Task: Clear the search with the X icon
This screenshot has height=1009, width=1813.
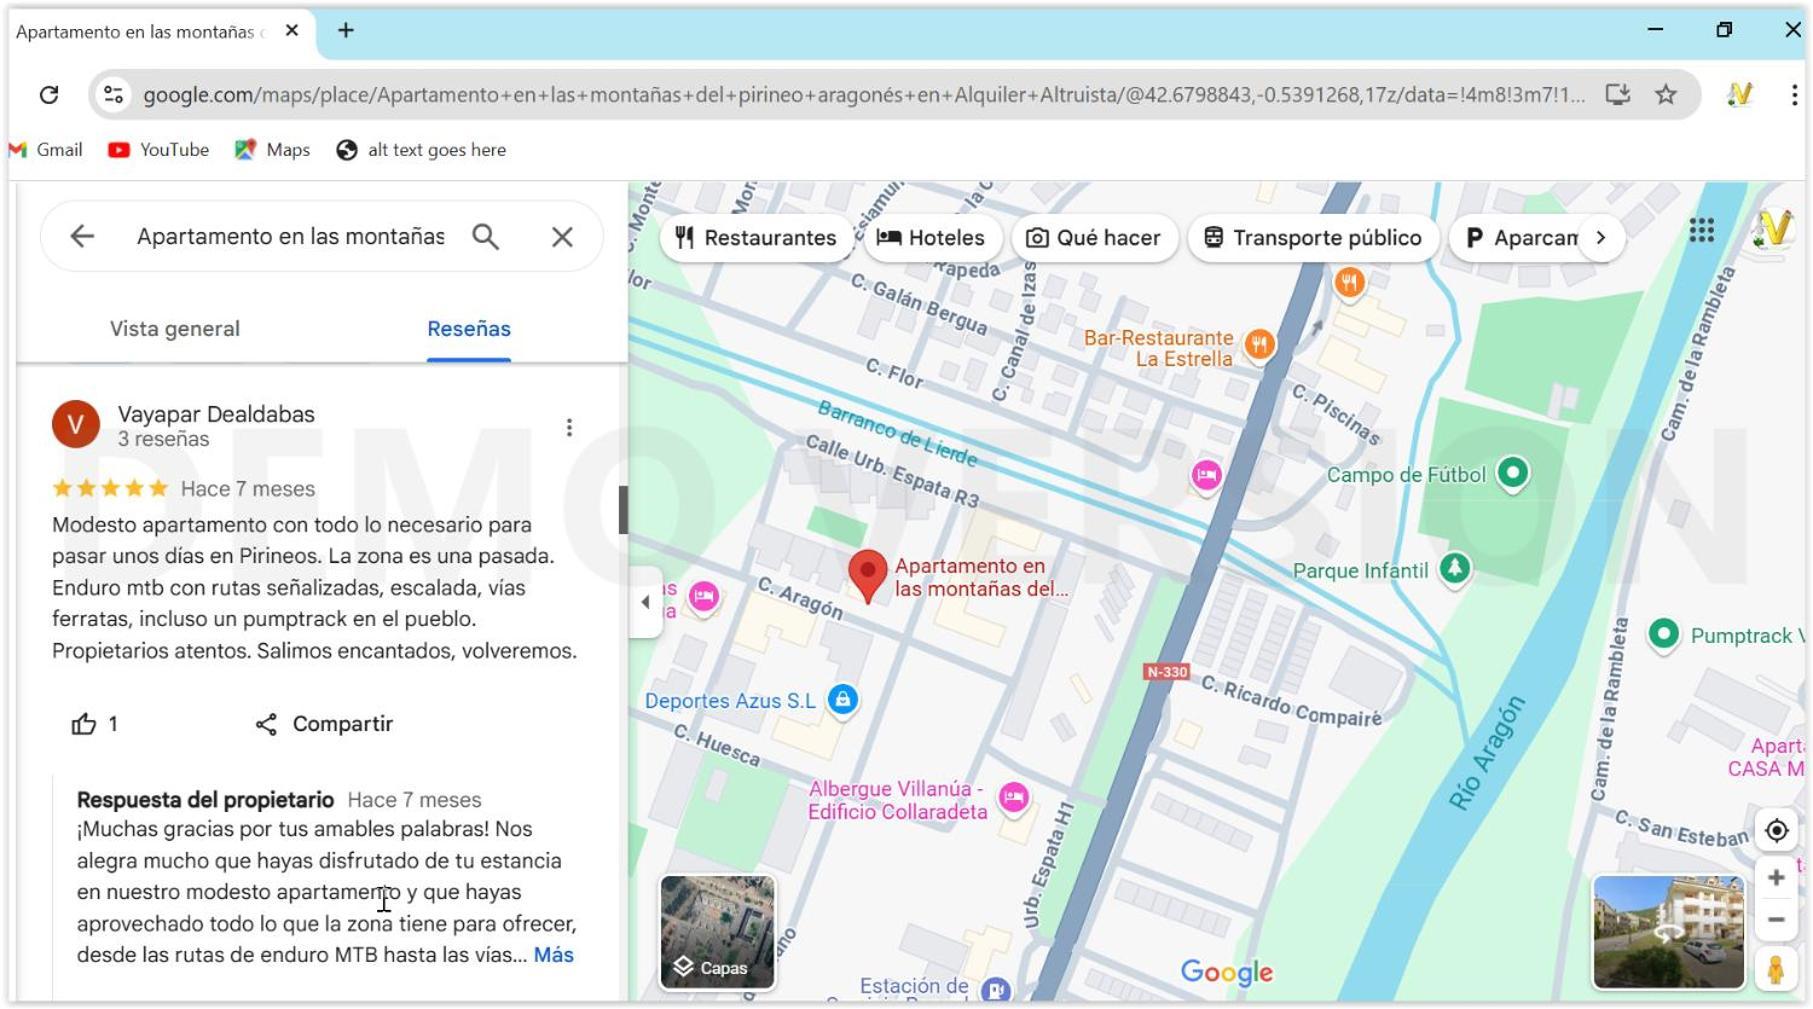Action: point(562,237)
